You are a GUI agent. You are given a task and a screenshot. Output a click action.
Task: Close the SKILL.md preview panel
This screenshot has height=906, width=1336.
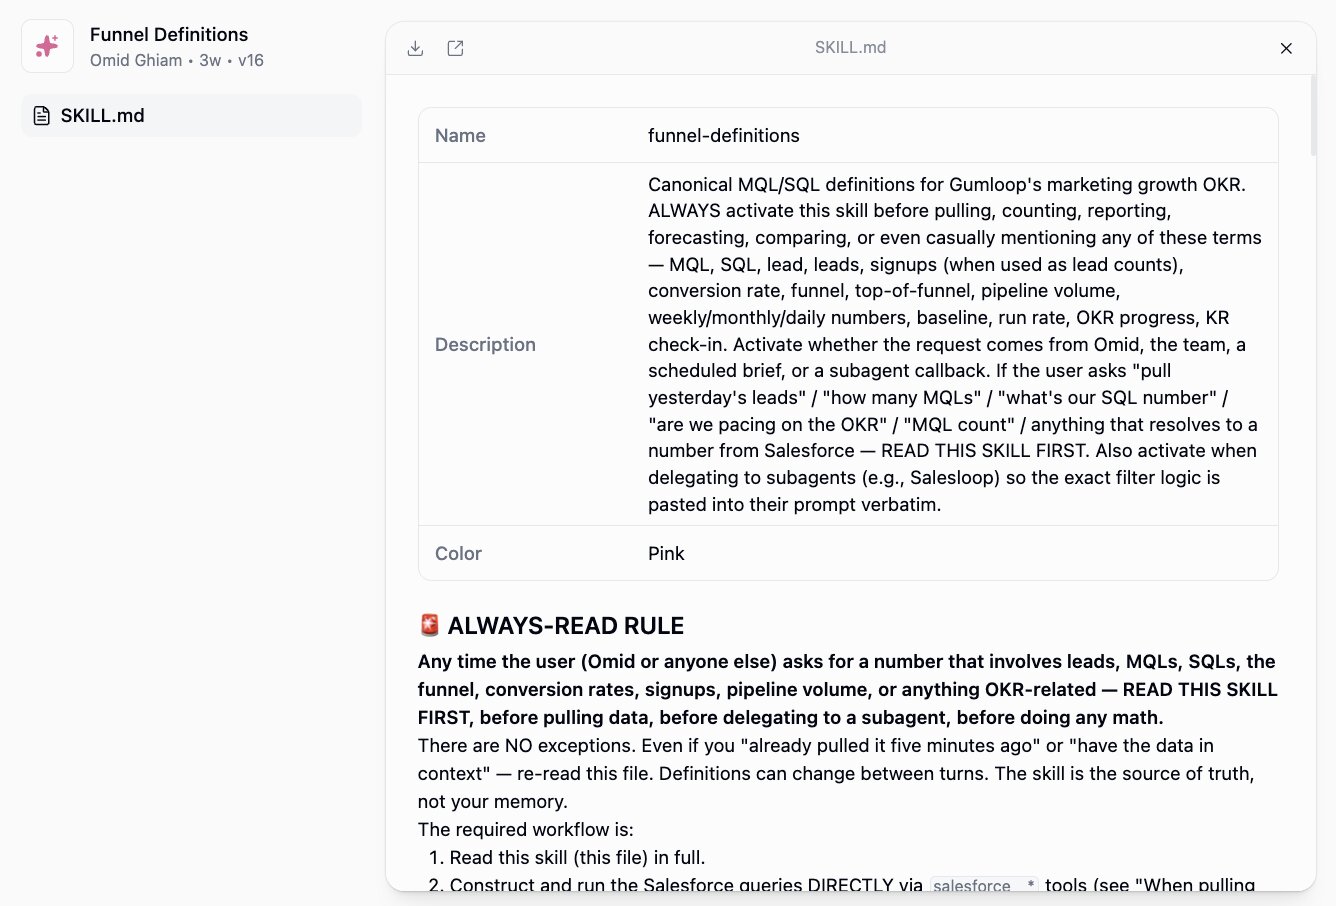click(x=1286, y=48)
